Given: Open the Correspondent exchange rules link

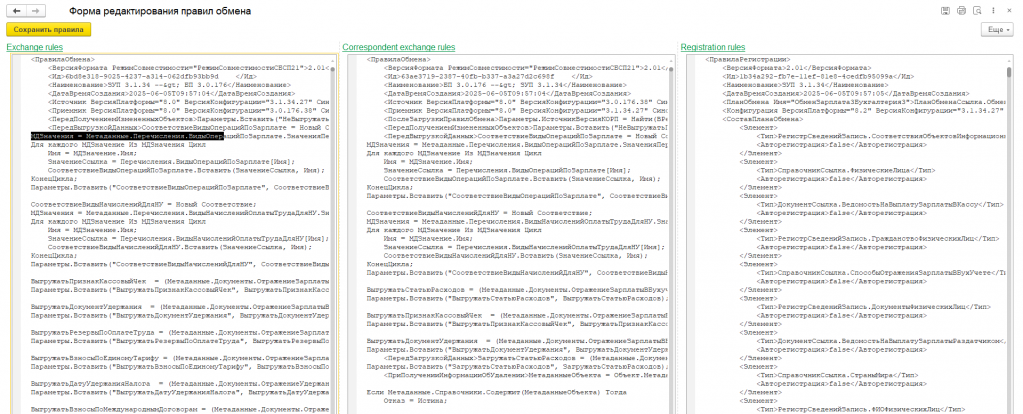Looking at the screenshot, I should click(x=399, y=48).
